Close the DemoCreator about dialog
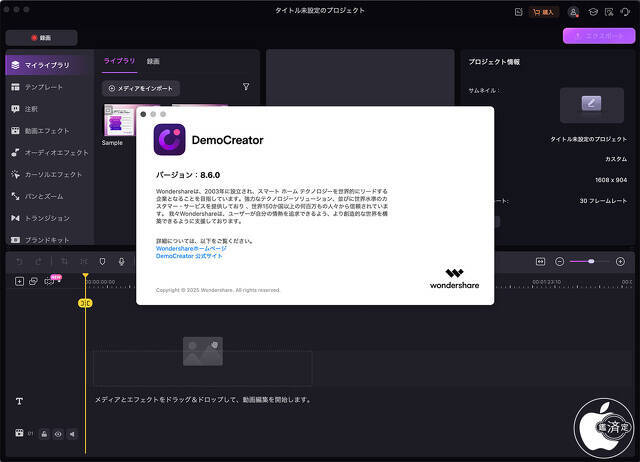The width and height of the screenshot is (640, 462). [143, 114]
